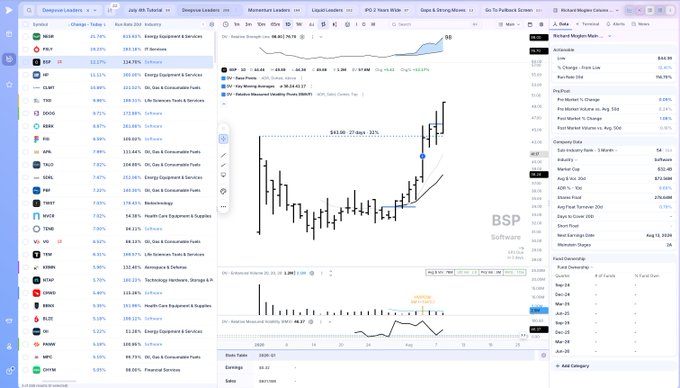Select the 65m timeframe button
This screenshot has width=680, height=388.
[275, 24]
